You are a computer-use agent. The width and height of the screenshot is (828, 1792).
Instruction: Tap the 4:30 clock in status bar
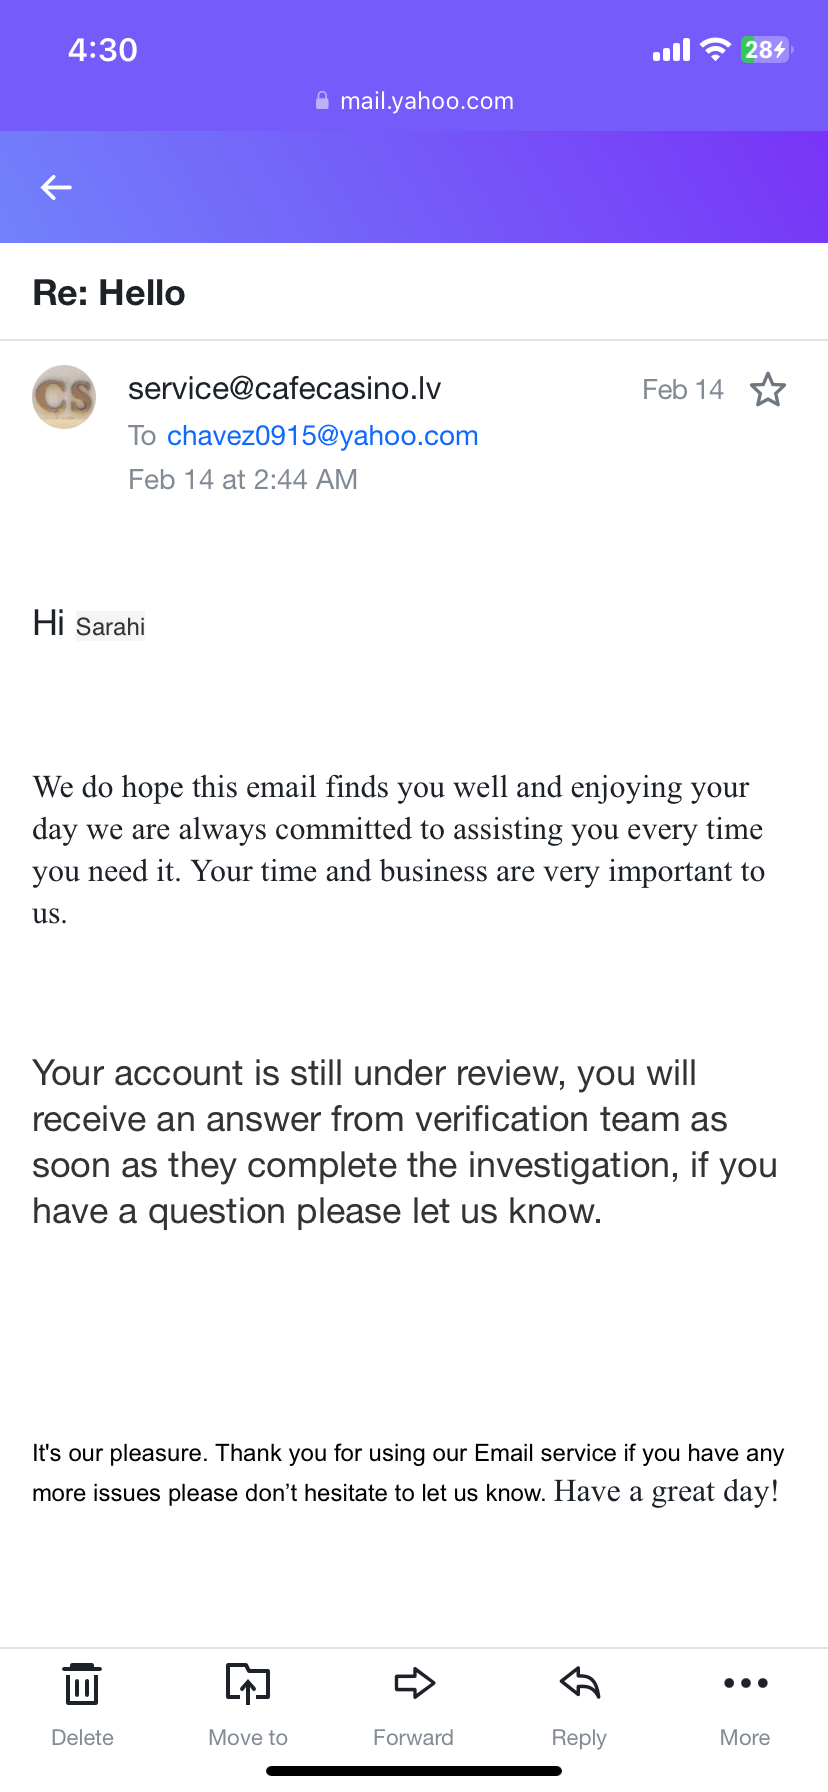click(x=103, y=50)
